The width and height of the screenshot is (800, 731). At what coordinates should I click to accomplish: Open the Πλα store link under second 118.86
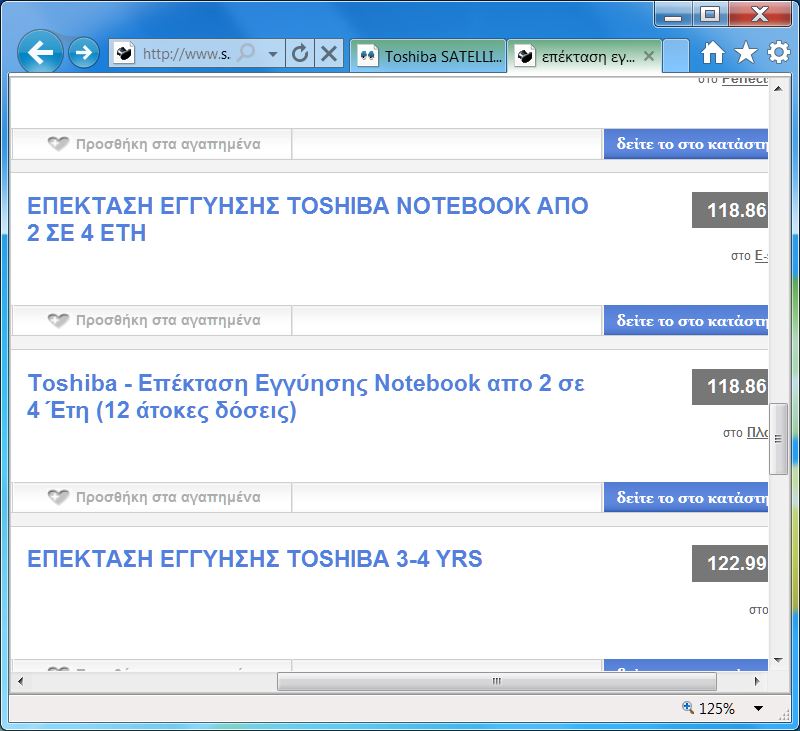point(757,433)
